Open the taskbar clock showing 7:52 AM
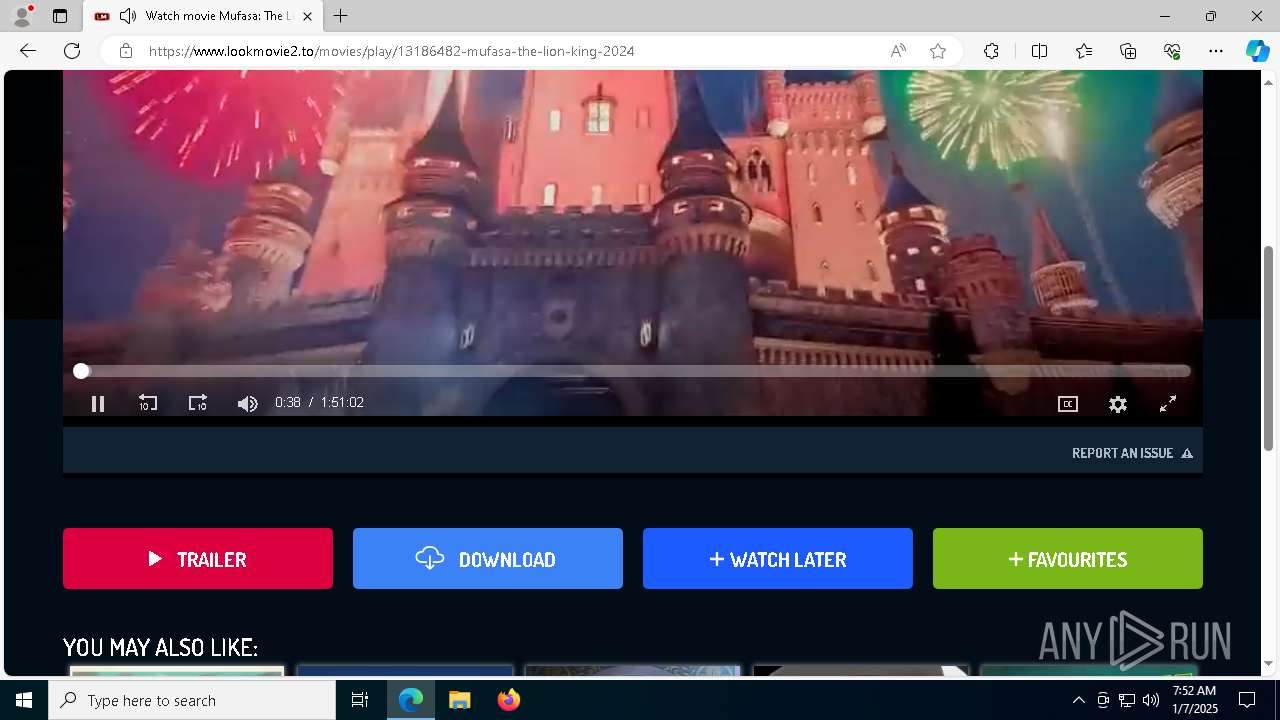 (1194, 700)
